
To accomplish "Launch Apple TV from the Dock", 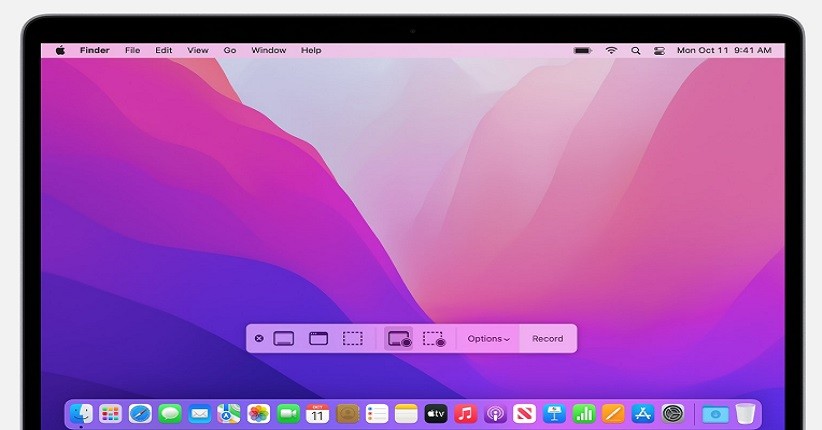I will pyautogui.click(x=436, y=414).
